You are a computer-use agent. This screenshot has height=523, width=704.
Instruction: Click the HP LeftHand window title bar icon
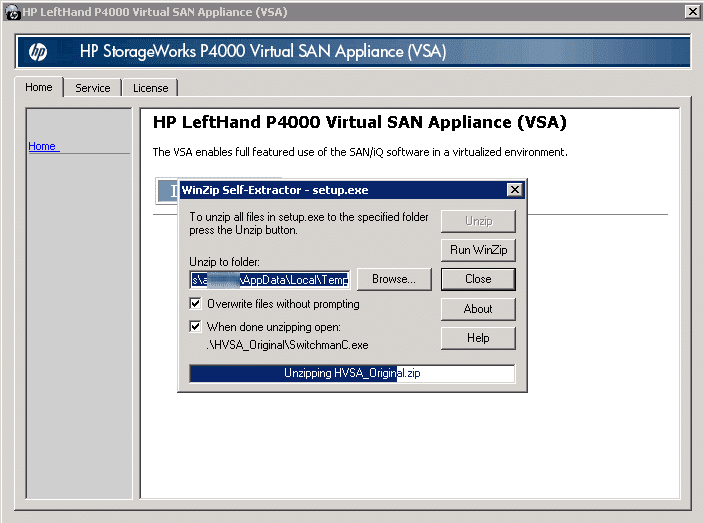(x=13, y=12)
